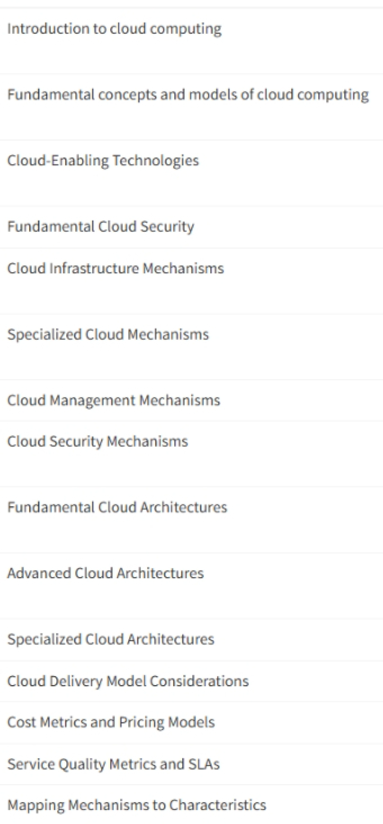Screen dimensions: 383x824
Task: Open Cloud Infrastructure Mechanisms entry
Action: (191, 281)
